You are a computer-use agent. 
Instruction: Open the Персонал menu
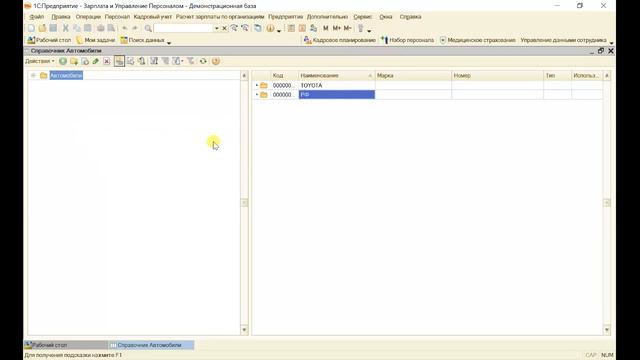pyautogui.click(x=117, y=17)
